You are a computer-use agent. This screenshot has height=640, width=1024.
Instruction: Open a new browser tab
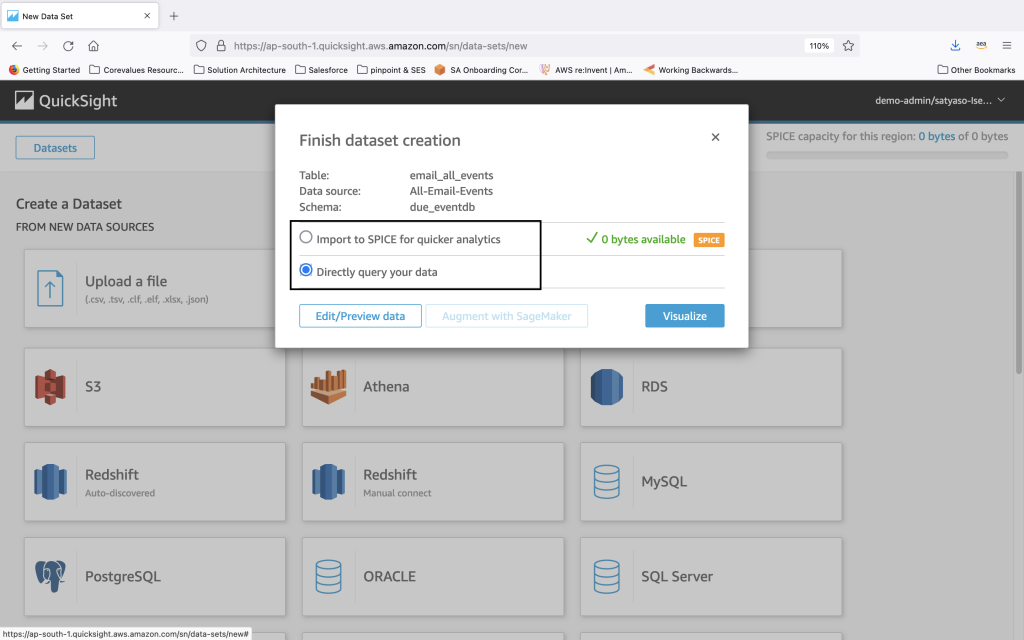[174, 16]
